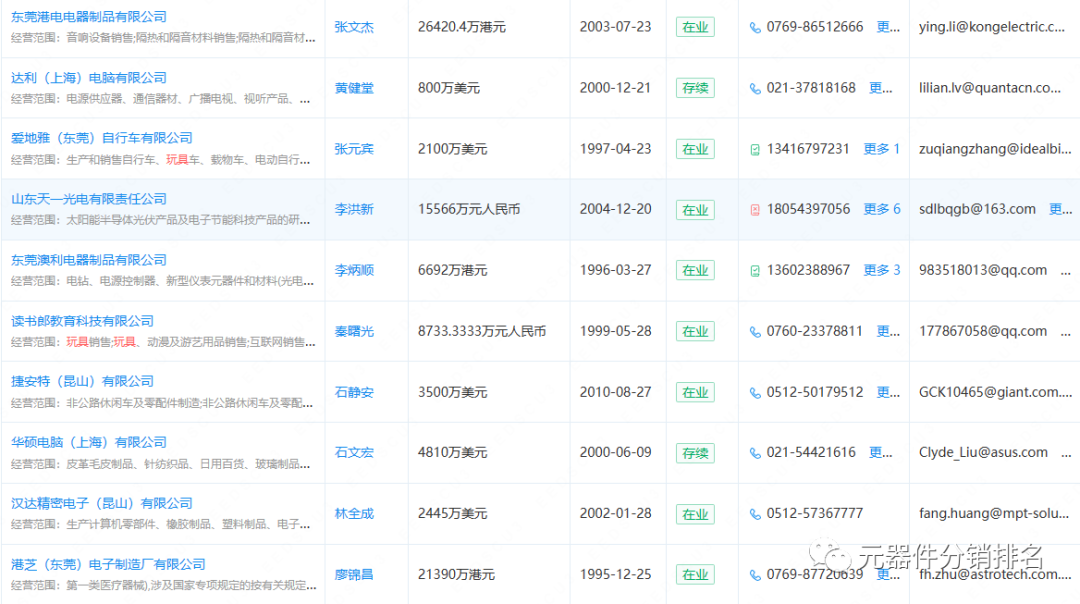
Task: View legal representative 石静安
Action: point(354,393)
